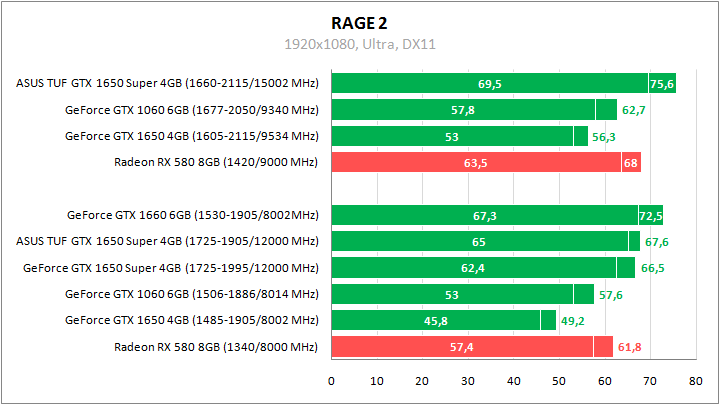Click the GeForce GTX 1660 6GB label
Viewport: 720px width, 405px height.
coord(193,215)
